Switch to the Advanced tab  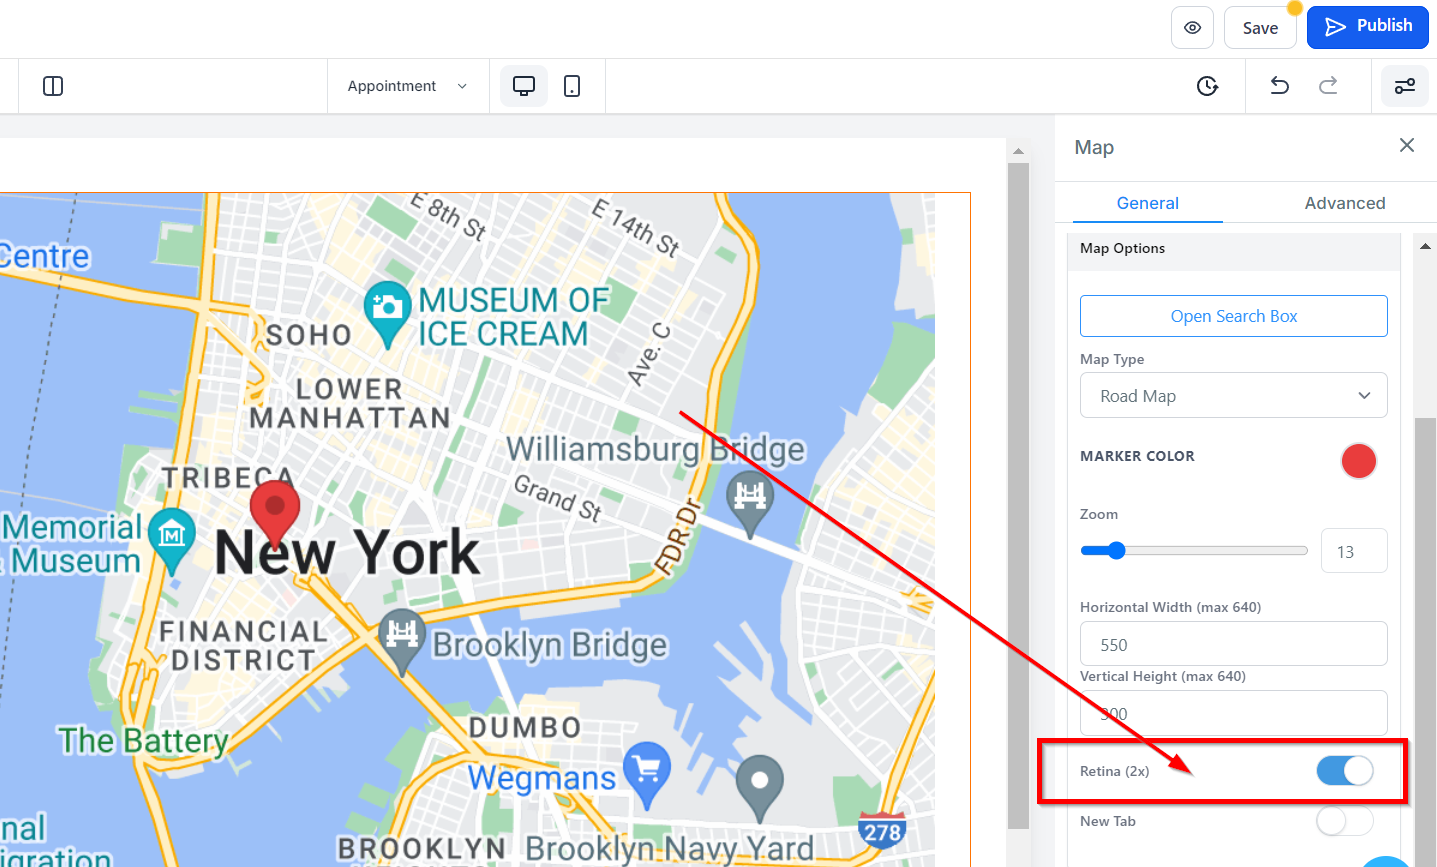point(1345,203)
